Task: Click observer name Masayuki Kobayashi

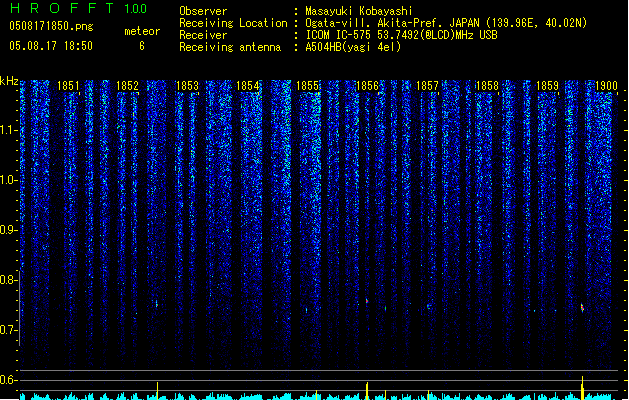Action: (359, 11)
